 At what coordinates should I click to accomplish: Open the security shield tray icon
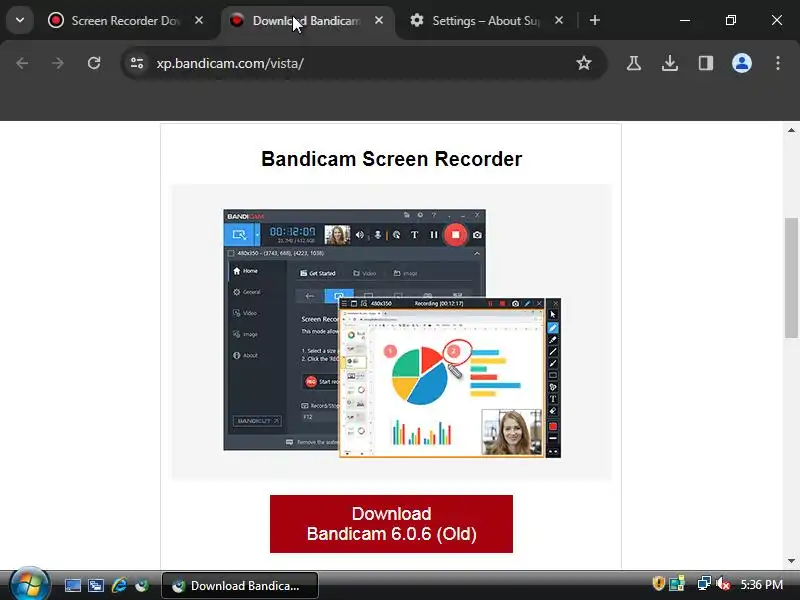pos(658,583)
